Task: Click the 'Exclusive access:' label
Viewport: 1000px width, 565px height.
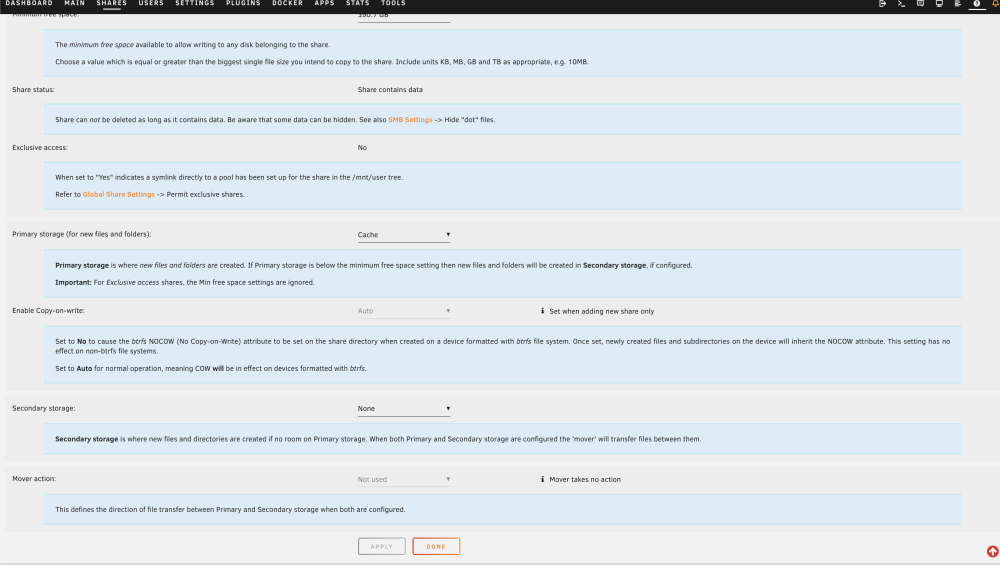Action: pos(40,148)
